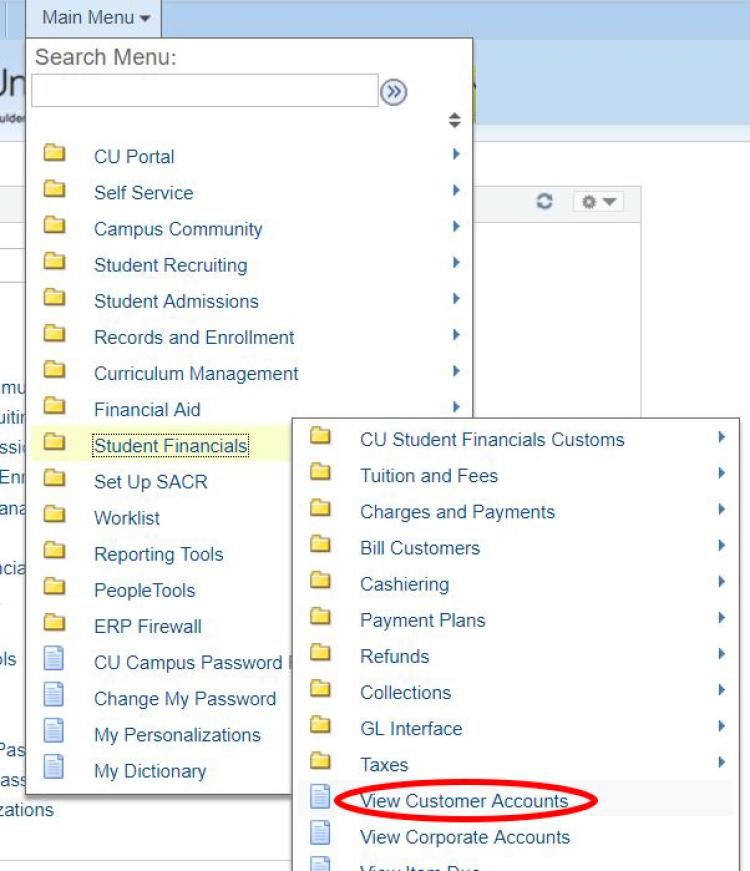The height and width of the screenshot is (871, 750).
Task: Click the PeopleTools folder icon
Action: coord(54,585)
